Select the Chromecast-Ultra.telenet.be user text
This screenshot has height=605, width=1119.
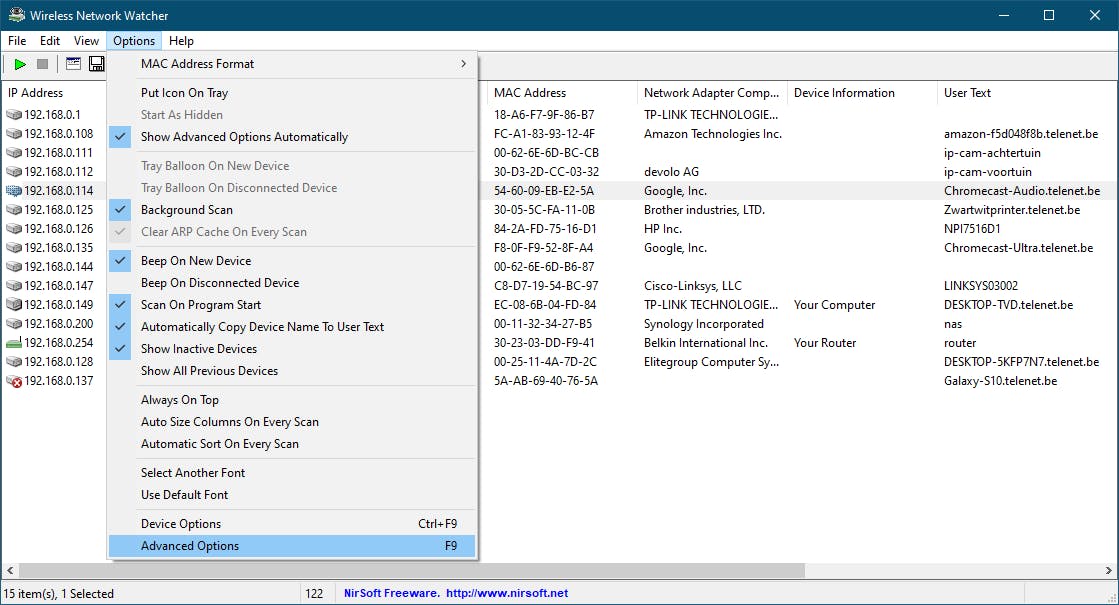pyautogui.click(x=1018, y=248)
